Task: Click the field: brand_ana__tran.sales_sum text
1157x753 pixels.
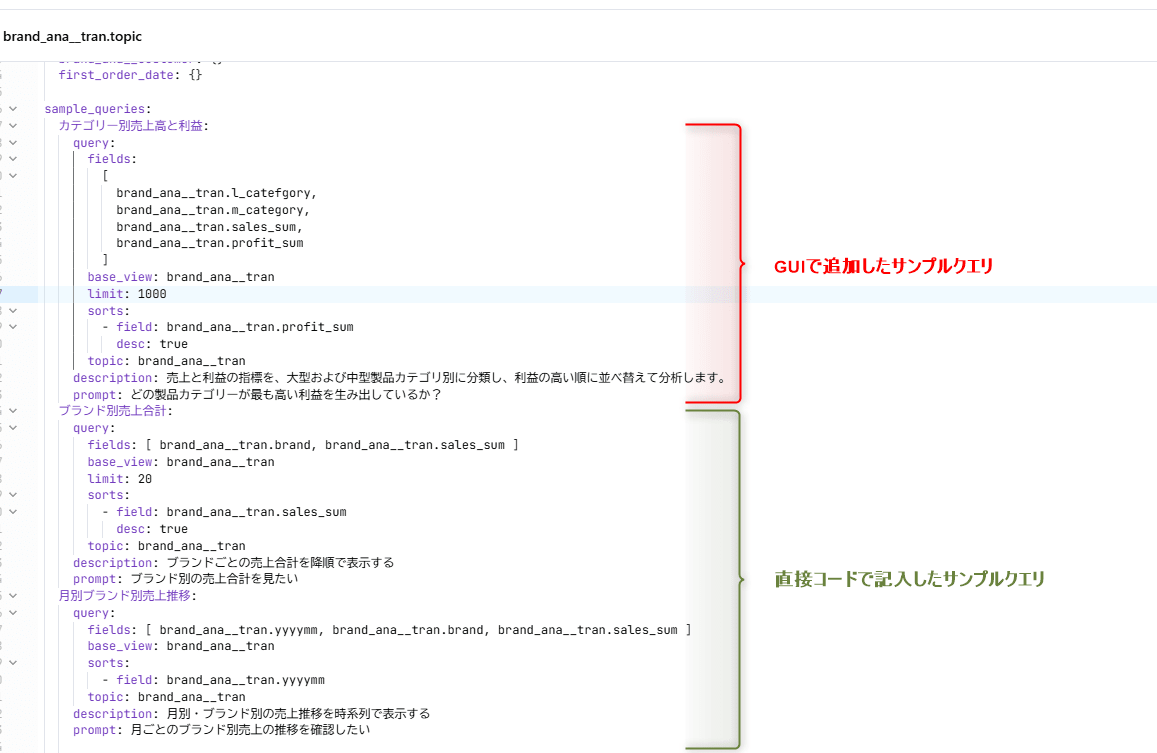Action: point(231,512)
